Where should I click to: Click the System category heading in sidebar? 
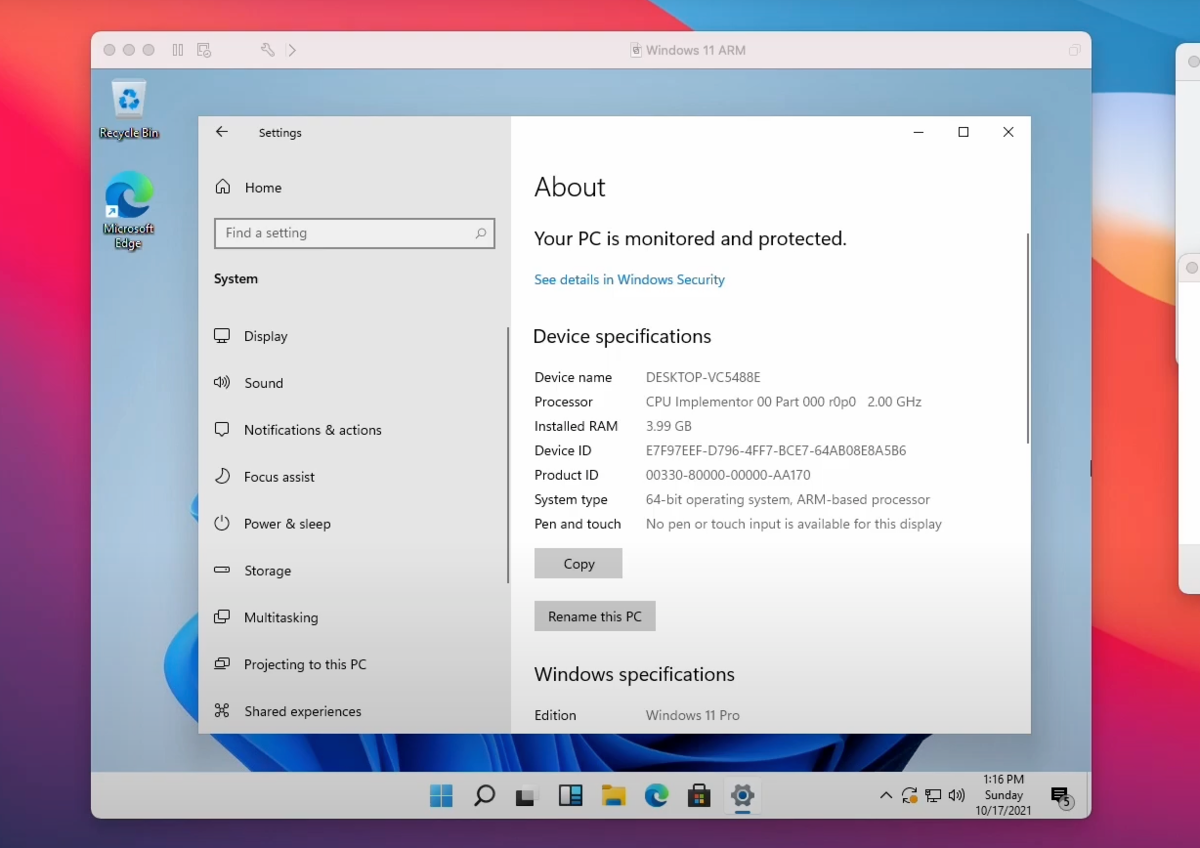(236, 279)
